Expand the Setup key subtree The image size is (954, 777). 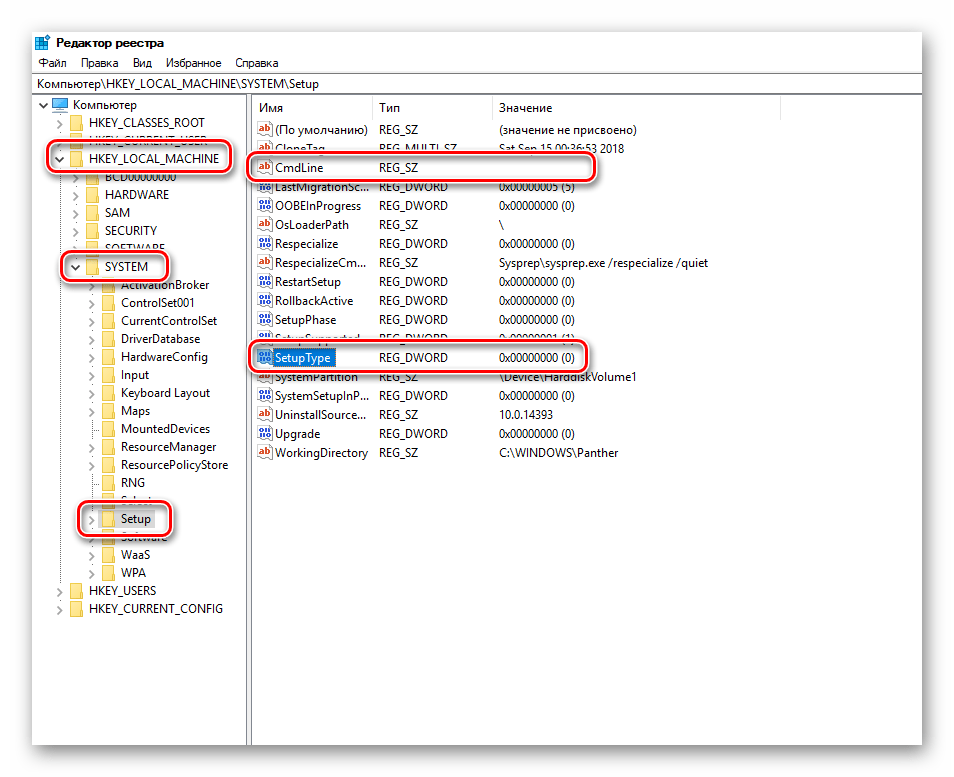click(91, 520)
